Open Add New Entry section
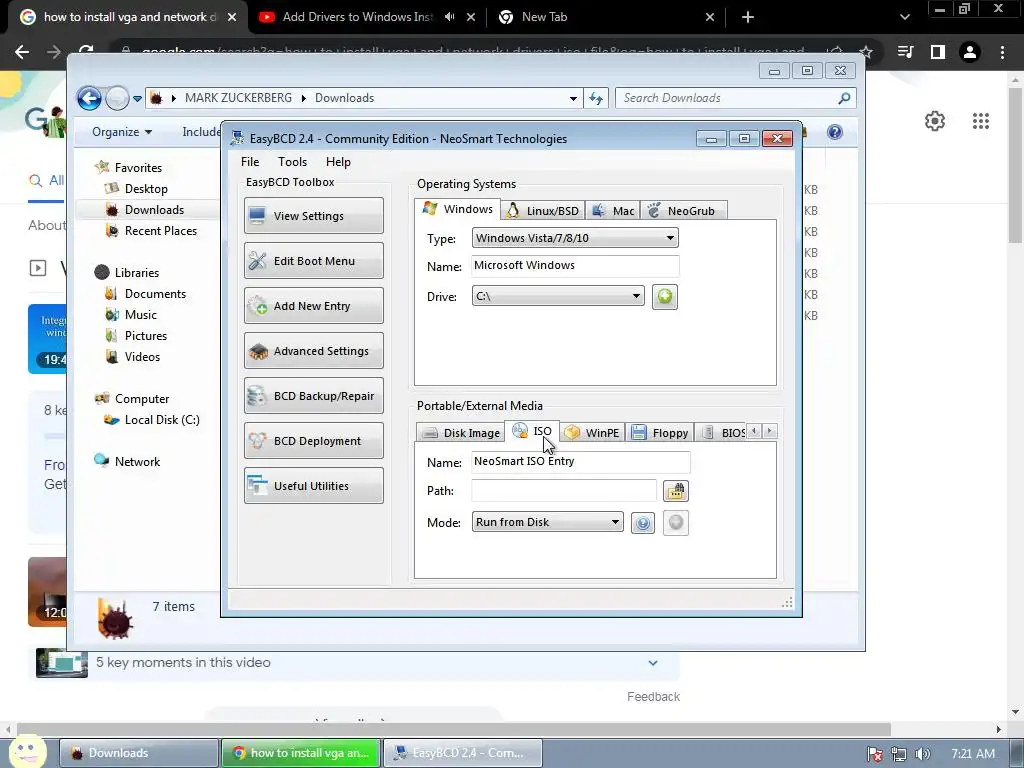This screenshot has height=768, width=1024. click(313, 306)
